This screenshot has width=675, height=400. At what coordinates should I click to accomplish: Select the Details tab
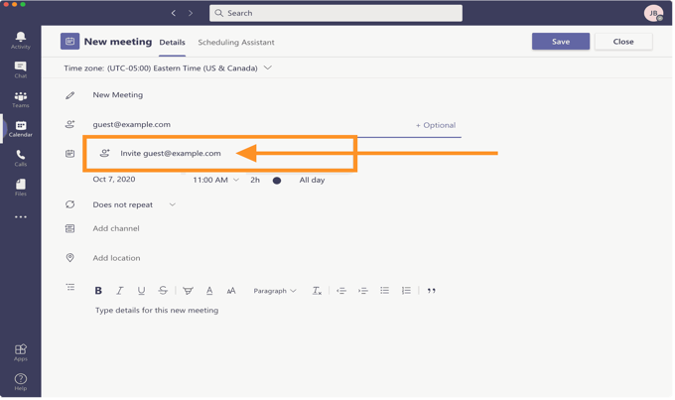pyautogui.click(x=172, y=42)
